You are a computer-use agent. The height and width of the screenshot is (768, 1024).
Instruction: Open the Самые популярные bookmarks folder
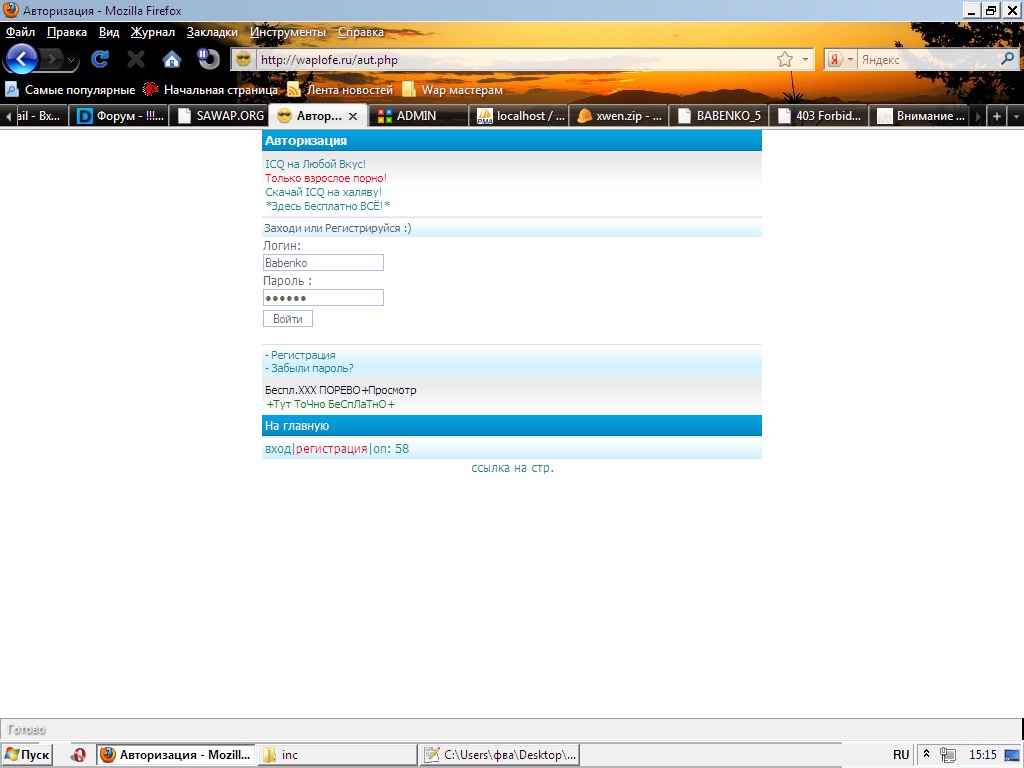[70, 89]
